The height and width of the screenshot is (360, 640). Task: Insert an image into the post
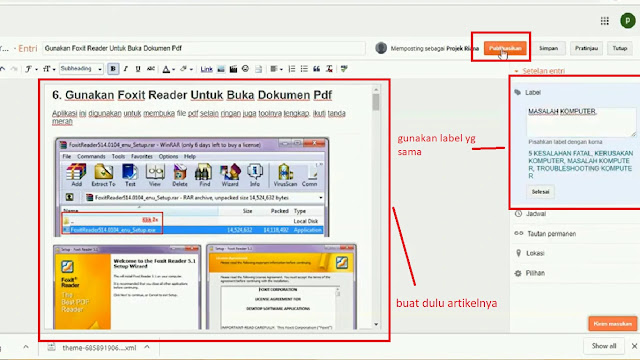(221, 69)
